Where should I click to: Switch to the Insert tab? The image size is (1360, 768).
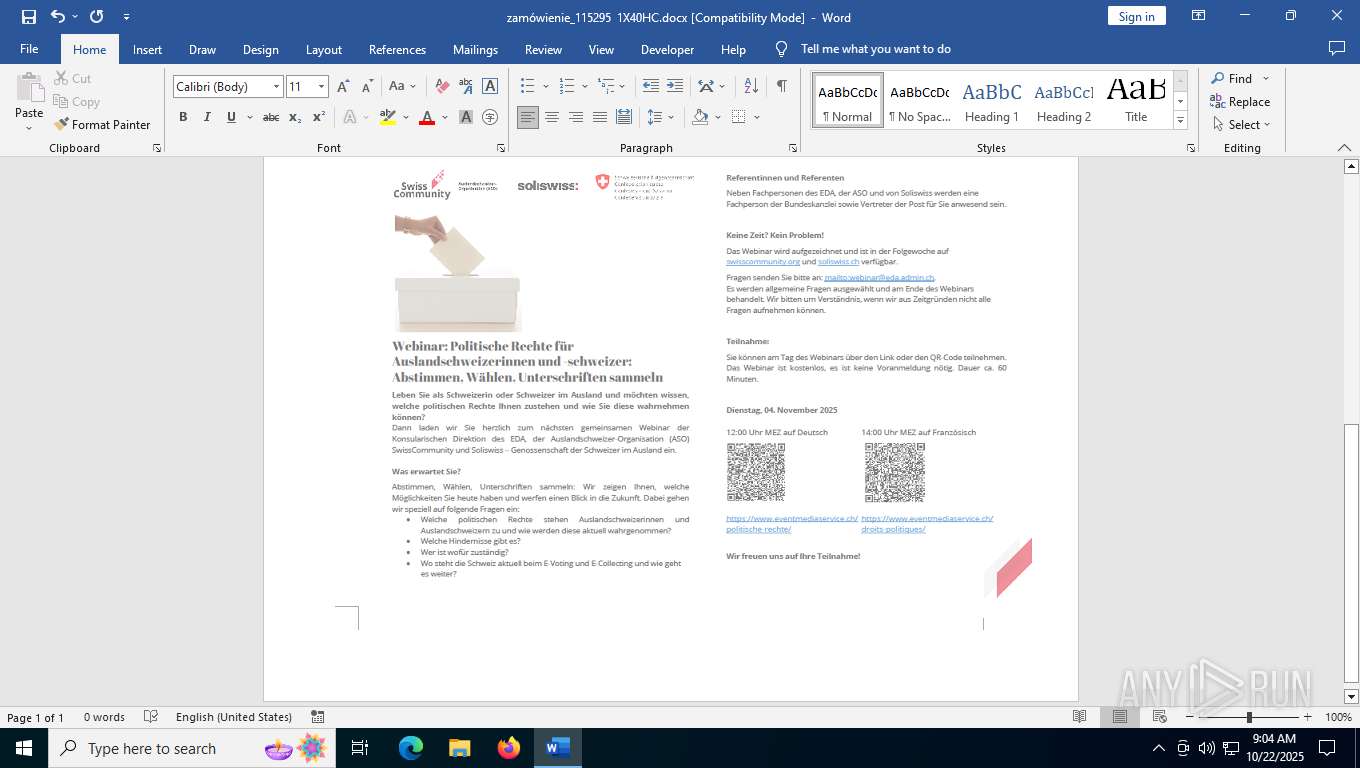point(147,49)
